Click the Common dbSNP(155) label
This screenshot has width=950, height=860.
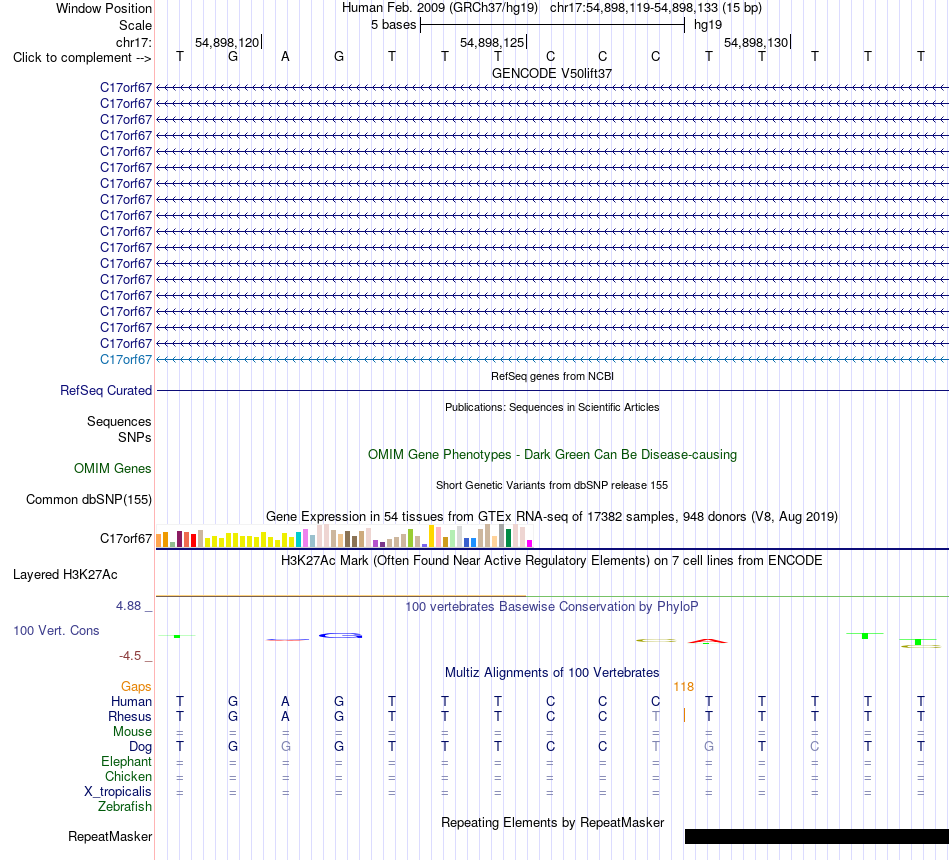[89, 499]
